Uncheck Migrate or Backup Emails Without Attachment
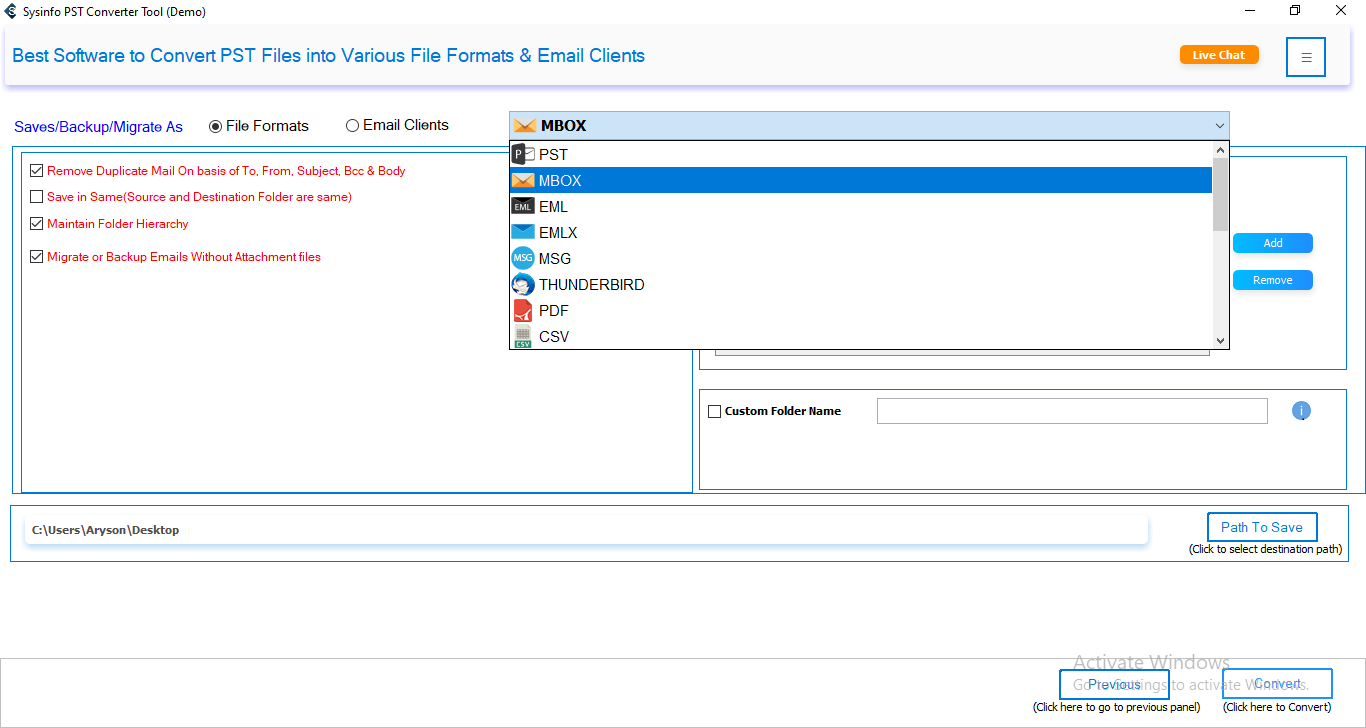The height and width of the screenshot is (728, 1366). [x=37, y=257]
